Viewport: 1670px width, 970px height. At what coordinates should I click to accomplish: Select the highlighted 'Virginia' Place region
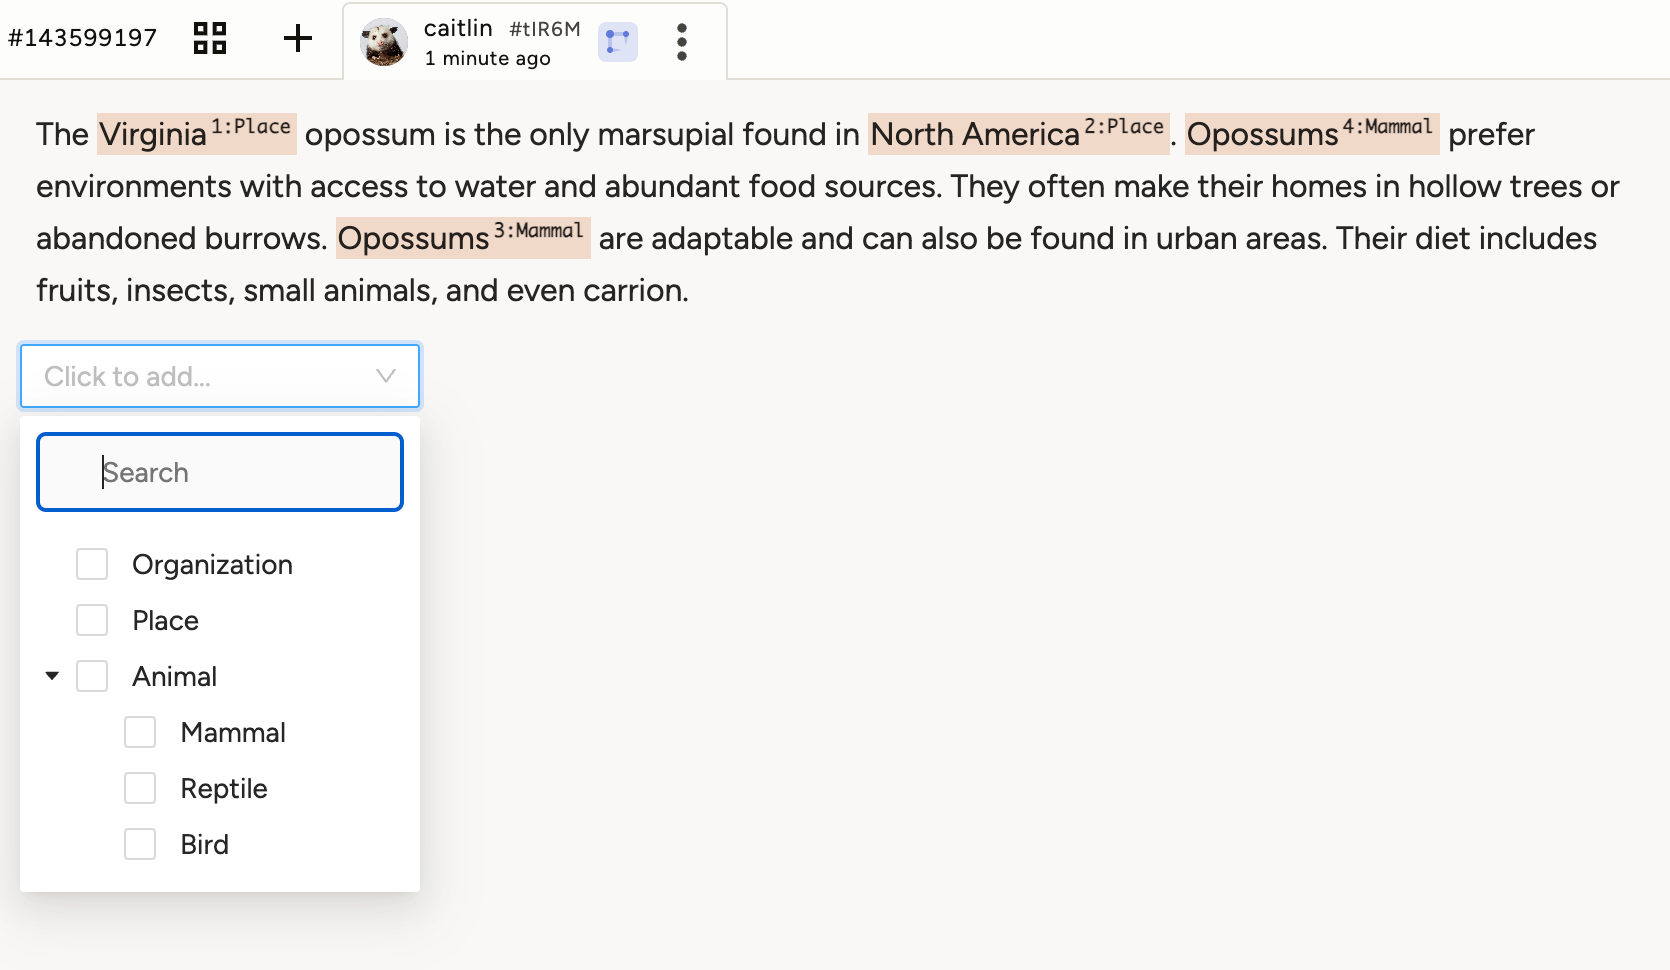(150, 134)
